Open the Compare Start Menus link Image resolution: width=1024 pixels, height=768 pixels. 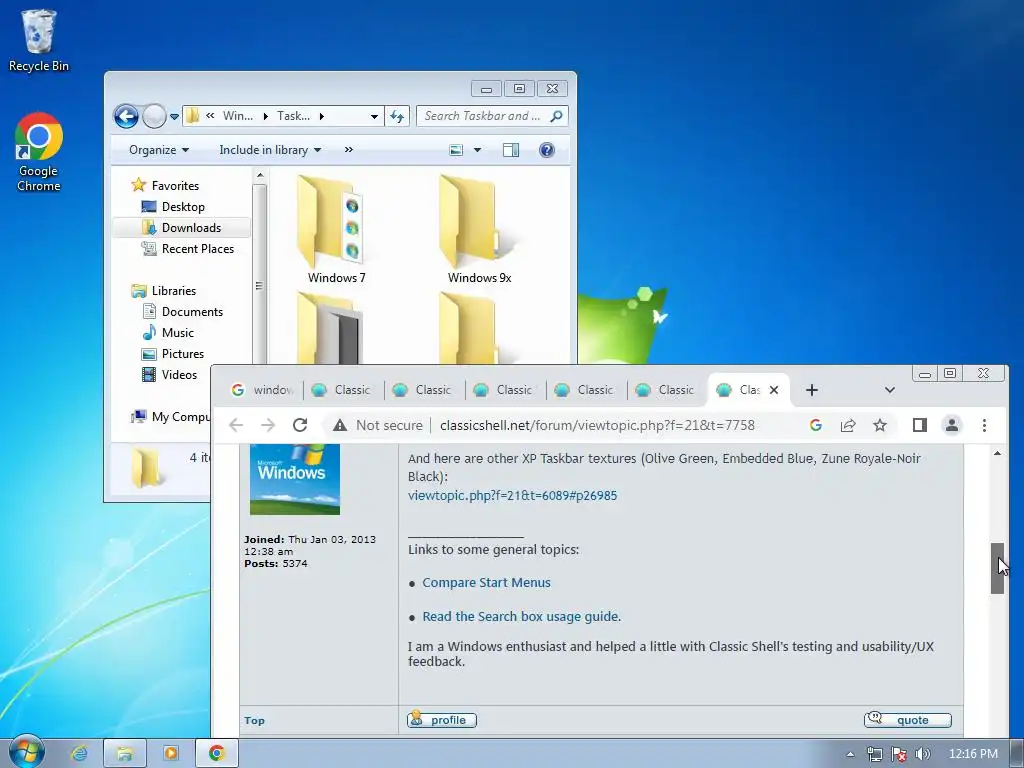[487, 583]
